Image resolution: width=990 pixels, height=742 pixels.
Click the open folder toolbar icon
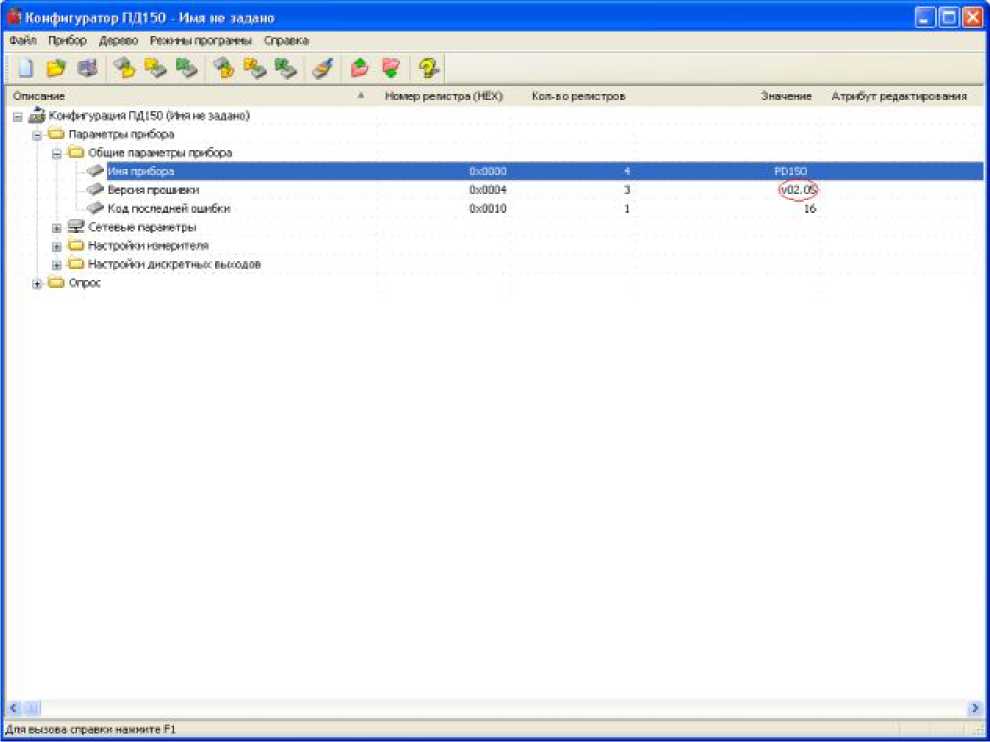click(56, 68)
